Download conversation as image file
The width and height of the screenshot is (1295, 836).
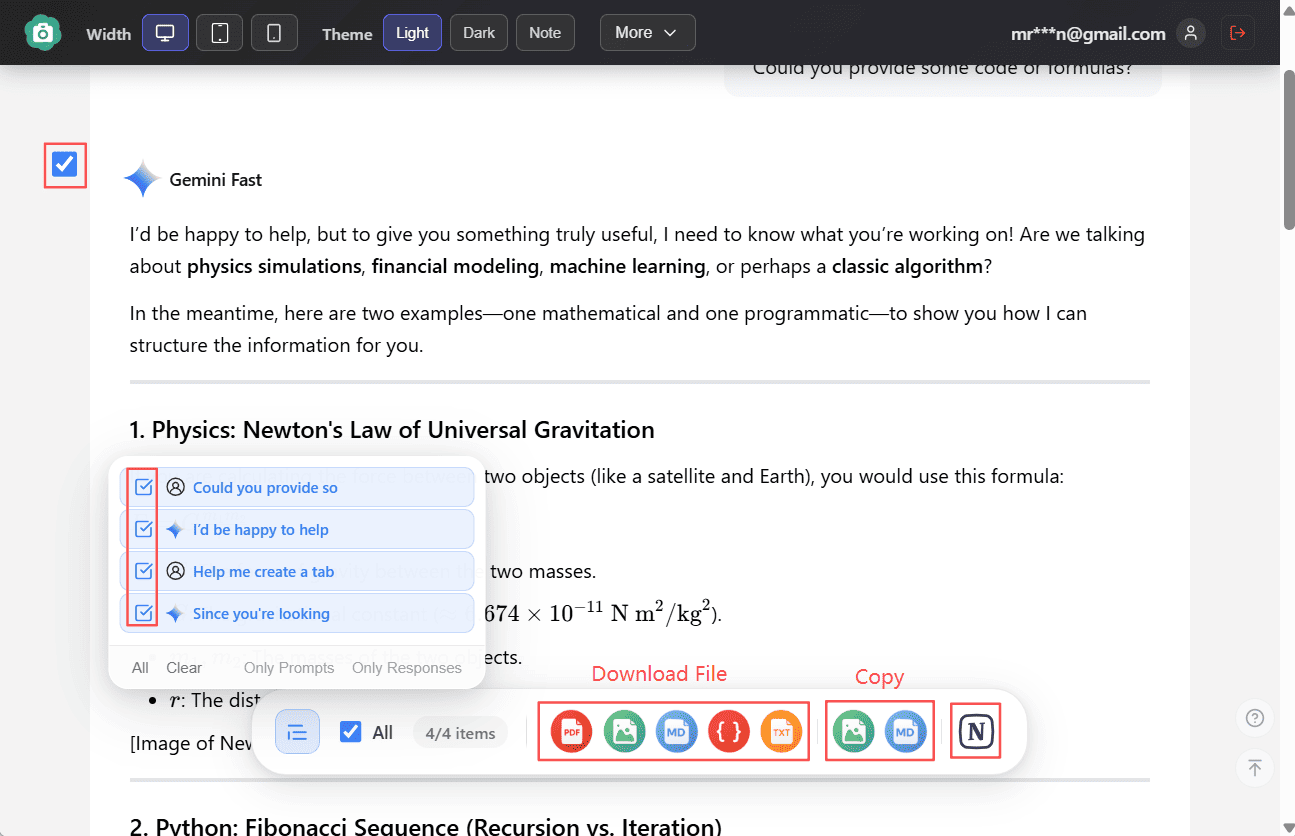[624, 732]
